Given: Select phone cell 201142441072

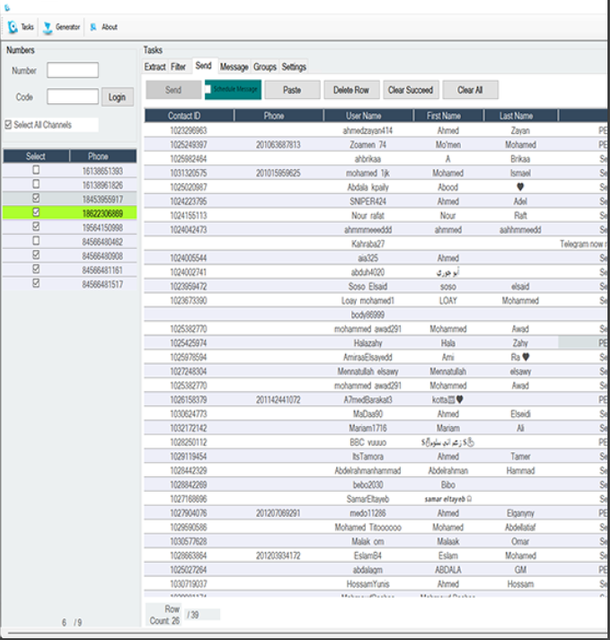Looking at the screenshot, I should coord(278,400).
